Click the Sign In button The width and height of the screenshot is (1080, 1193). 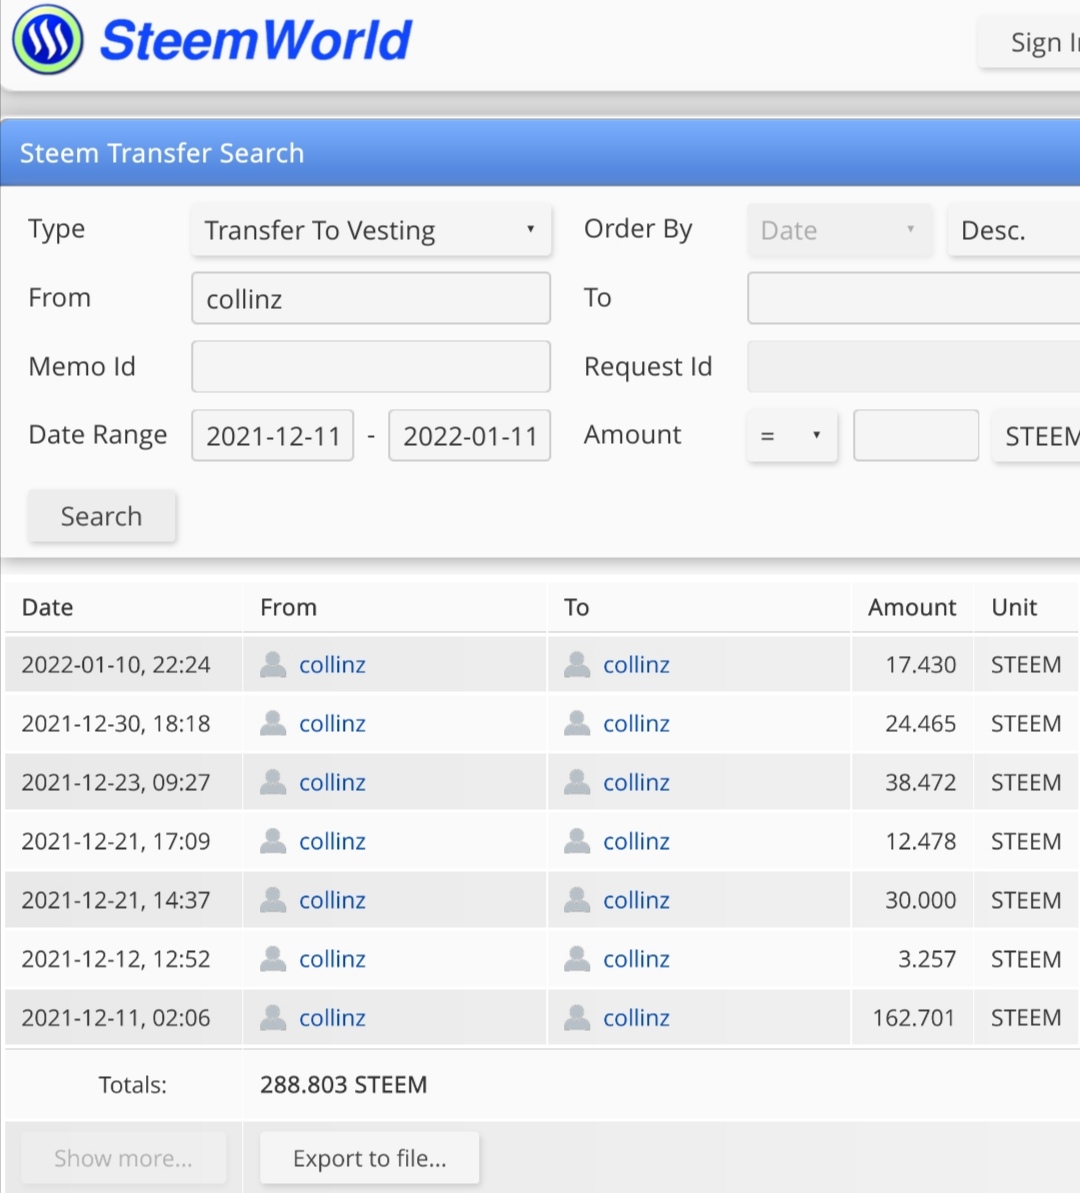click(1030, 43)
